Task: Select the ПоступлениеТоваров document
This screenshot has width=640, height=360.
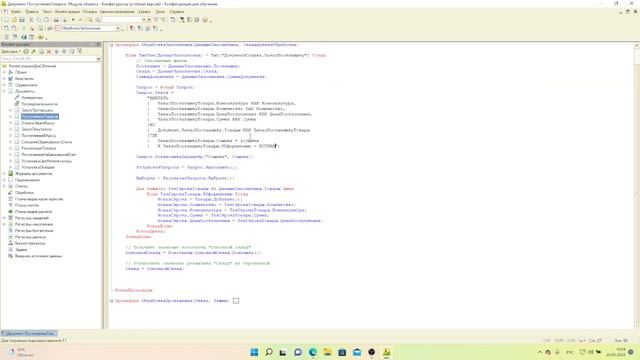Action: [40, 117]
